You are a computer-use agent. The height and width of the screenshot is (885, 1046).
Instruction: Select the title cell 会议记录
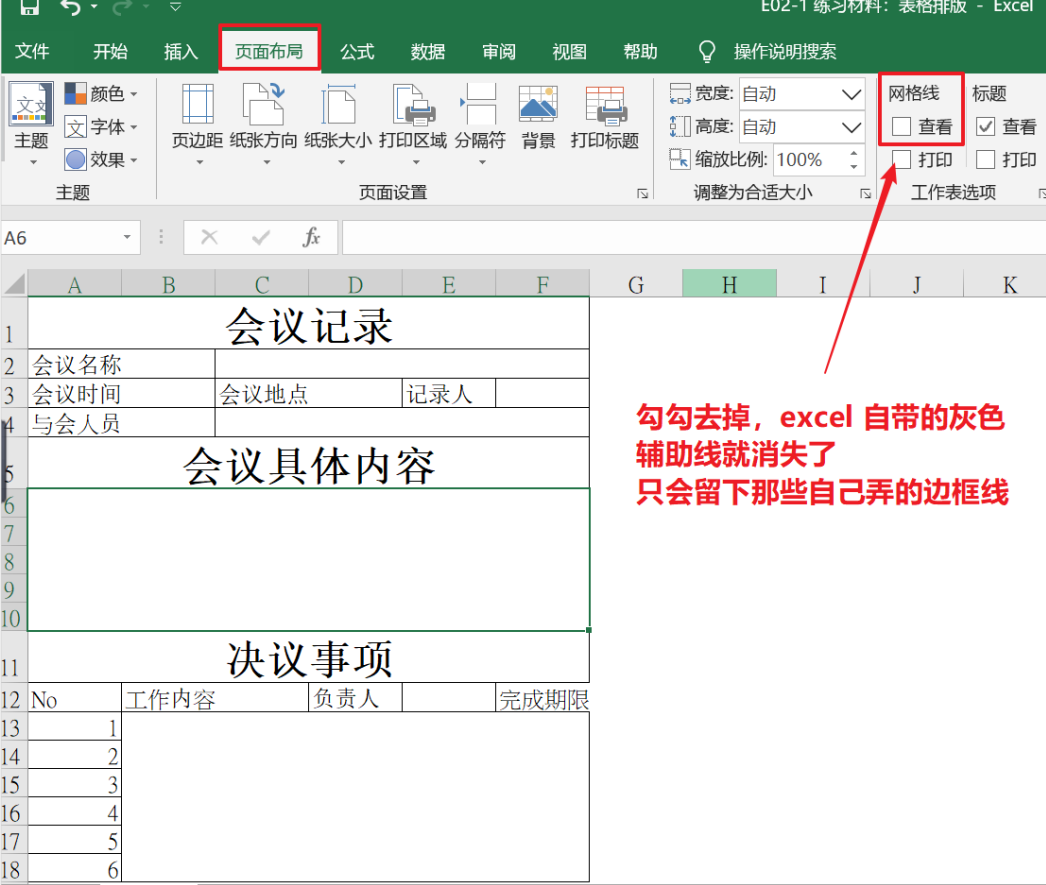[x=309, y=325]
